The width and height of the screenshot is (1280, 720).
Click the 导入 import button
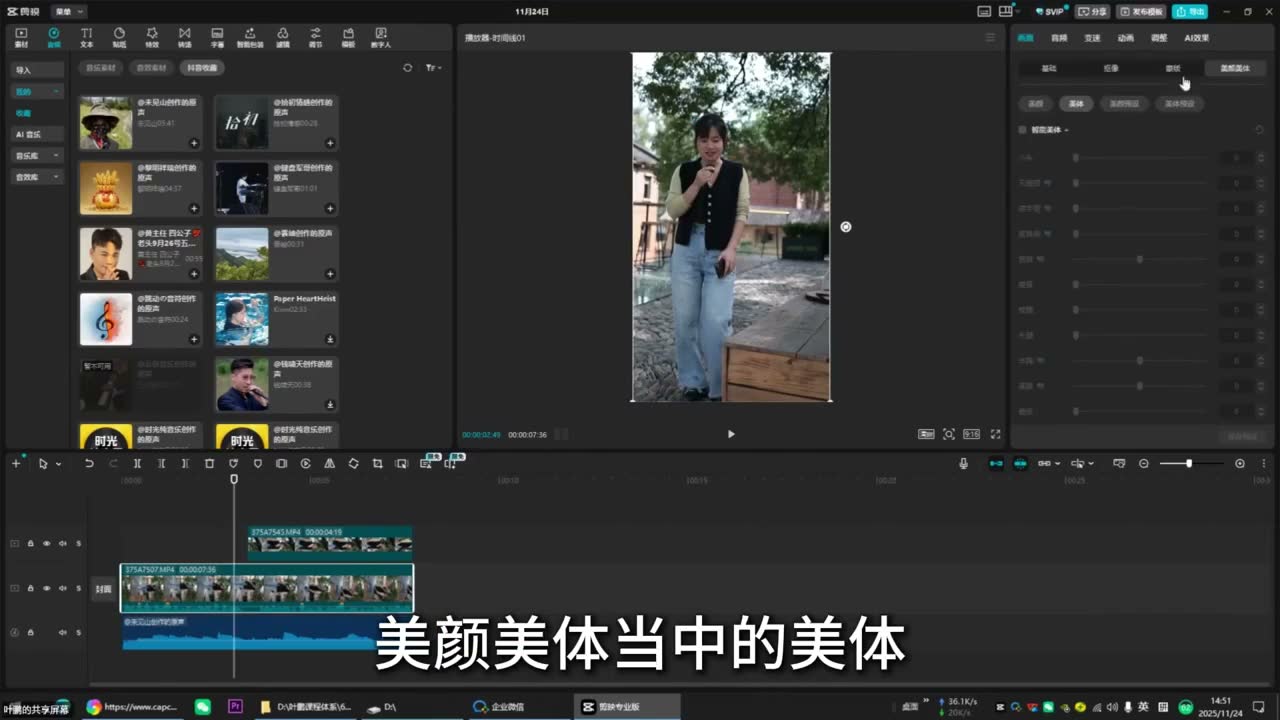click(37, 70)
